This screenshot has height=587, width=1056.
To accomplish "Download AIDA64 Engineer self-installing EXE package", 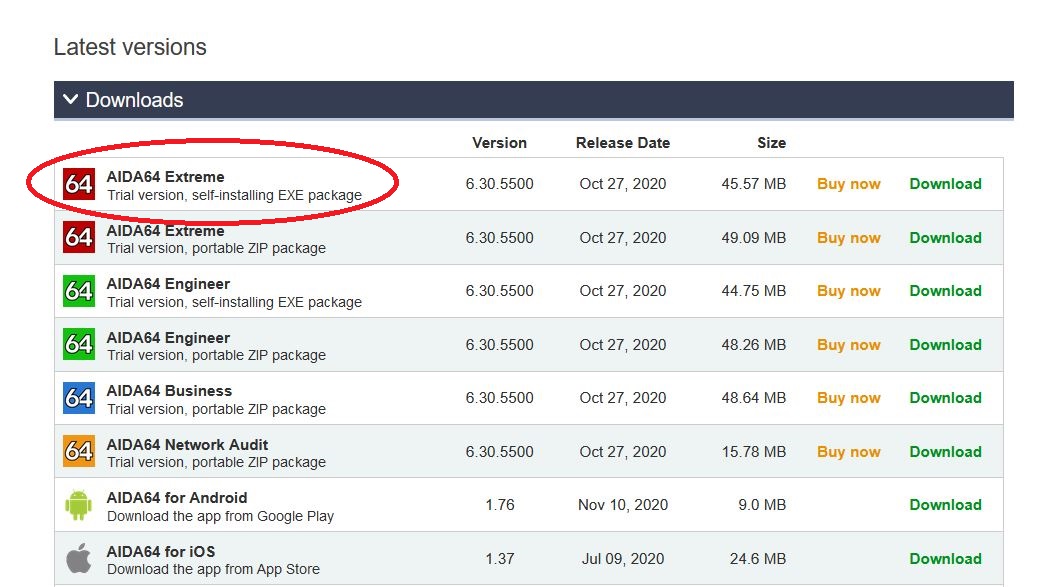I will click(945, 291).
